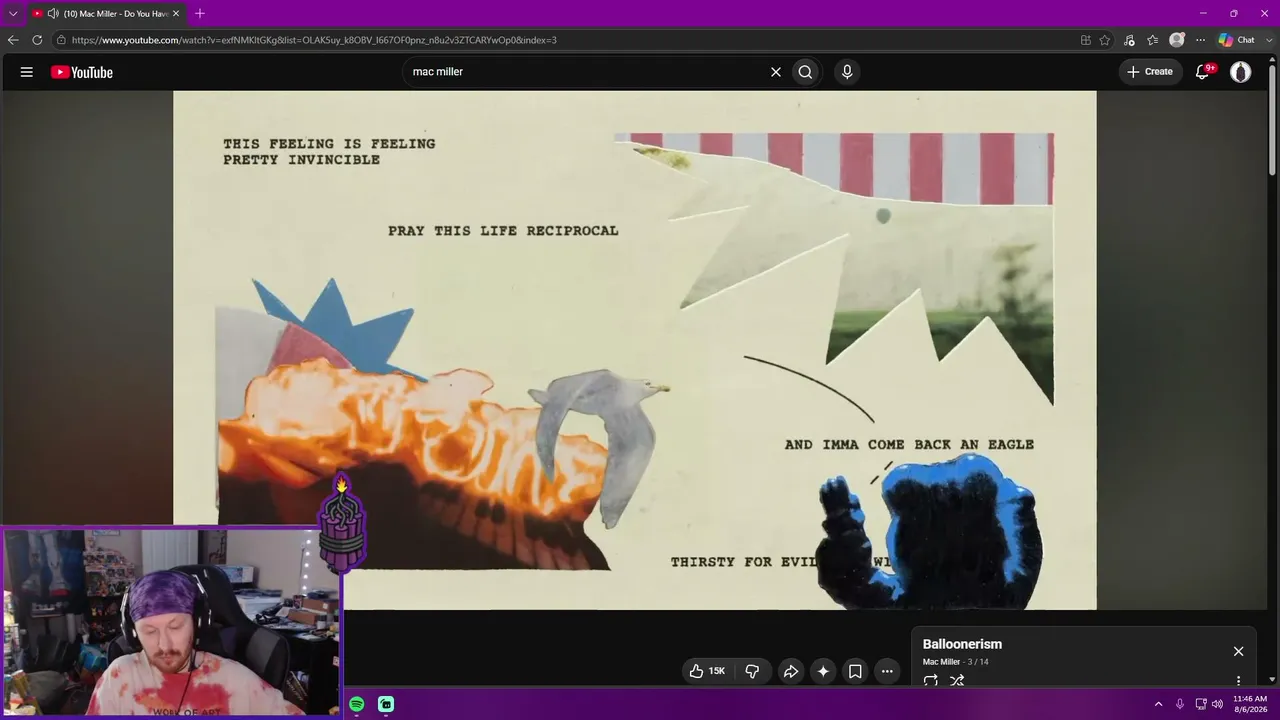Screen dimensions: 1280x720
Task: Share the video using arrow button
Action: tap(790, 671)
